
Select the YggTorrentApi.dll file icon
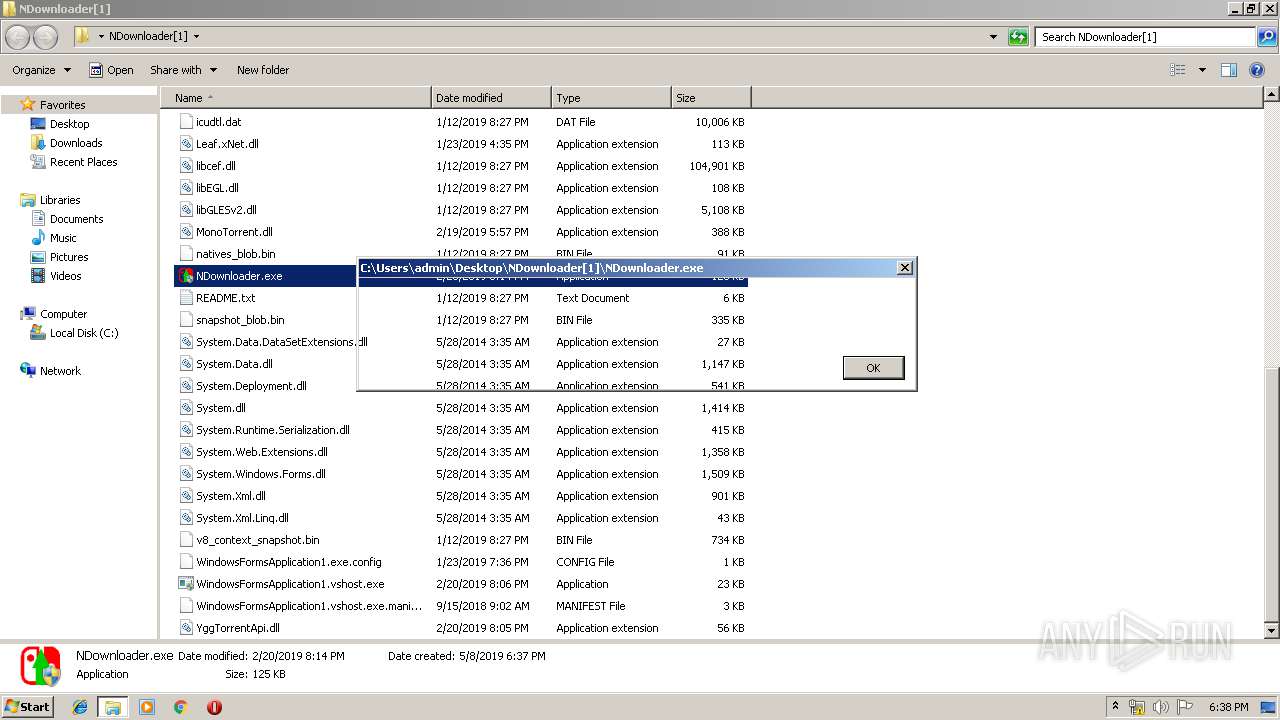tap(185, 628)
